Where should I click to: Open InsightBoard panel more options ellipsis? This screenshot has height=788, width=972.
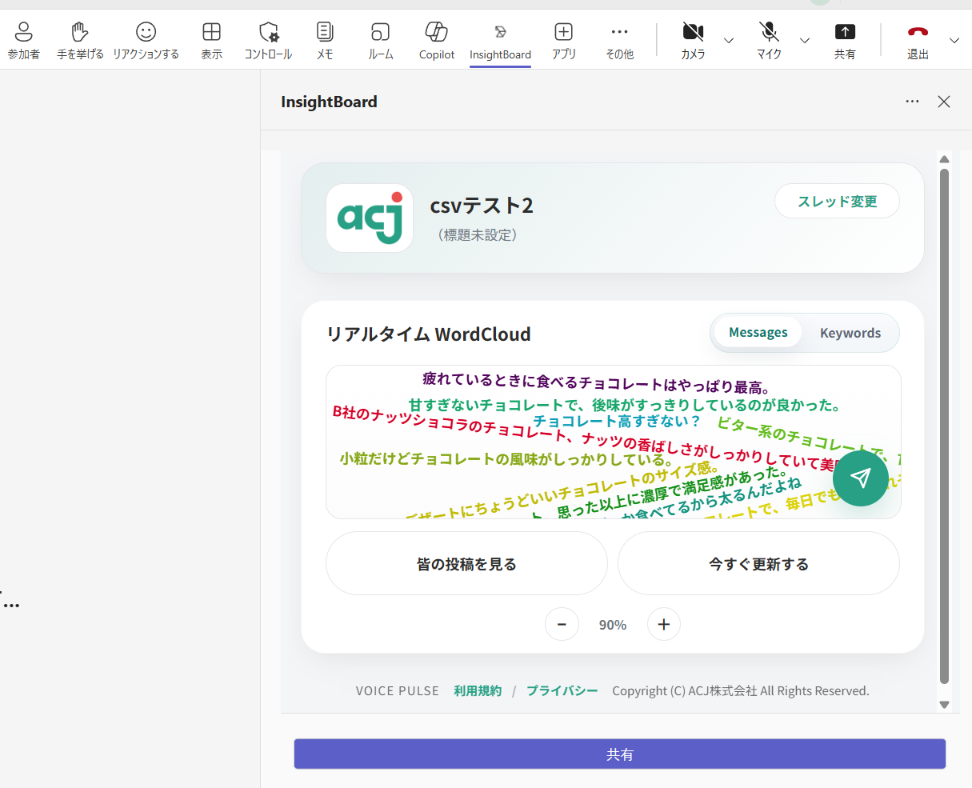point(912,101)
